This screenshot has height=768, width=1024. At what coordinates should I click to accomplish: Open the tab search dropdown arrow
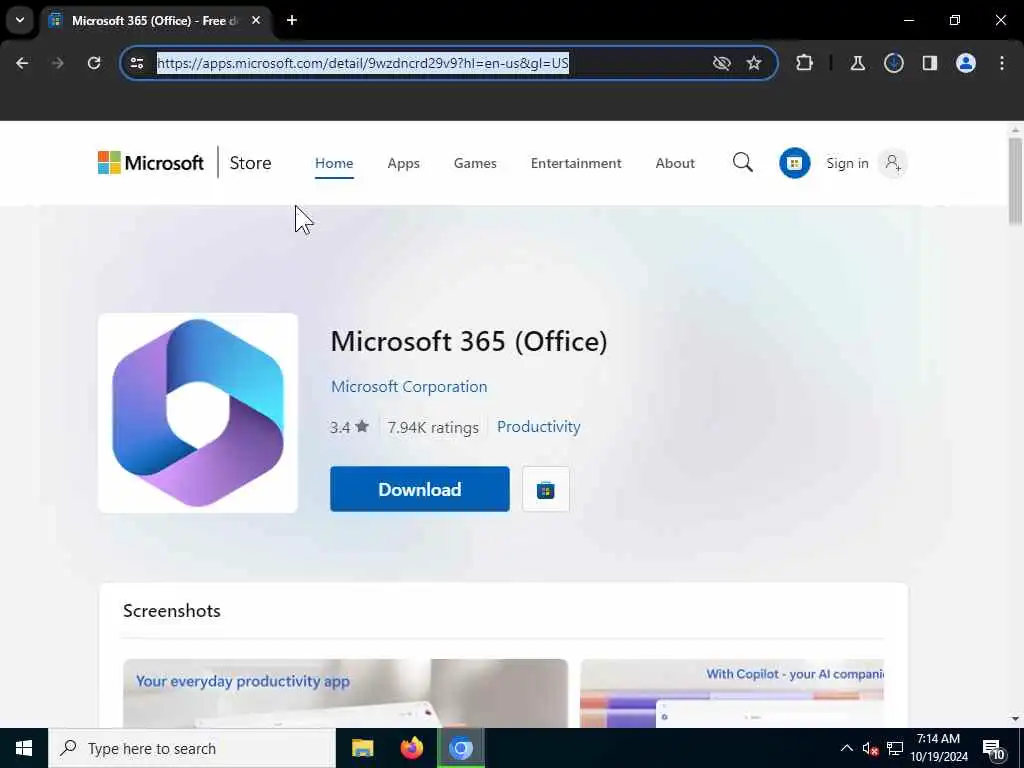click(x=20, y=20)
